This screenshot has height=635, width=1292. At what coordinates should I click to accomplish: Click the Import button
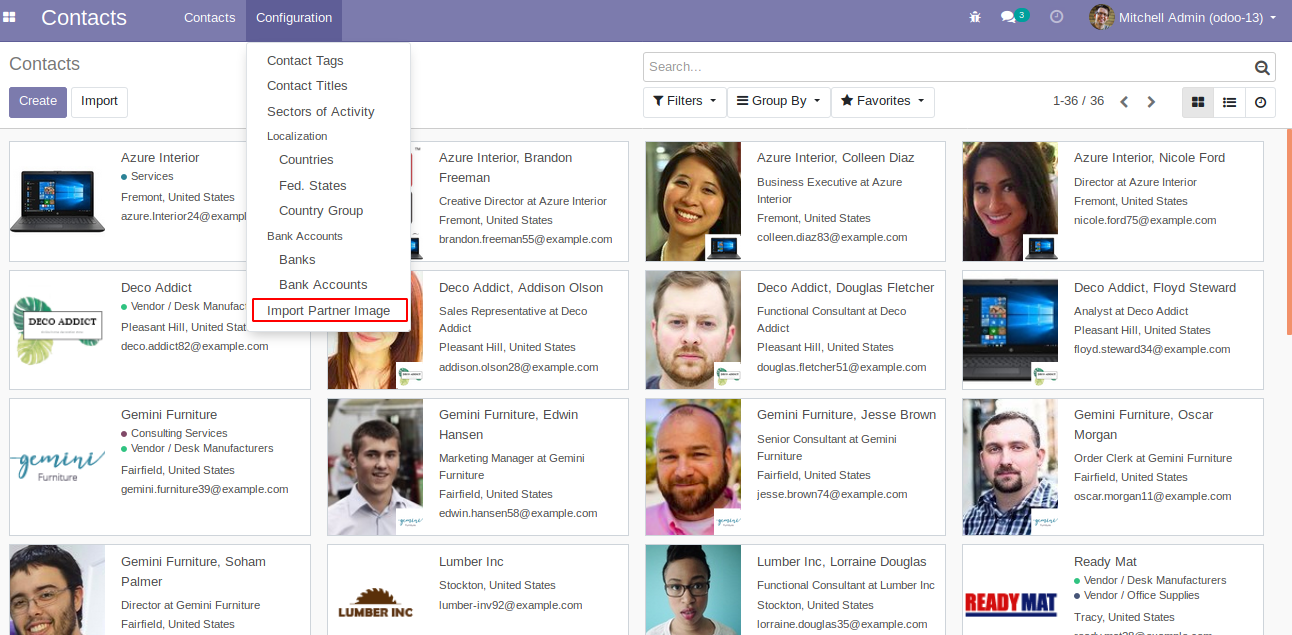[x=99, y=102]
